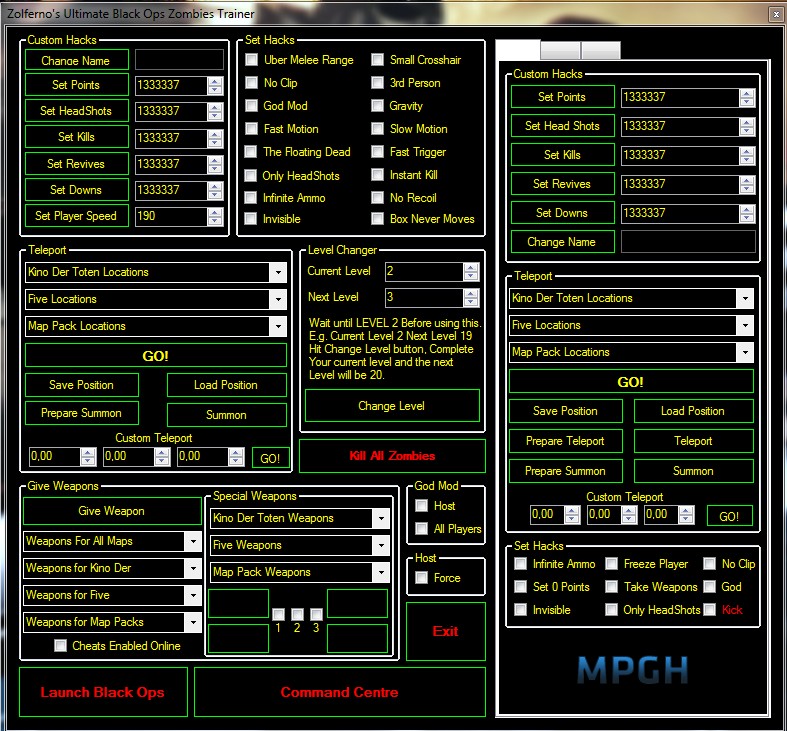Increase the Current Level value with up arrow
Viewport: 787px width, 731px height.
tap(471, 267)
